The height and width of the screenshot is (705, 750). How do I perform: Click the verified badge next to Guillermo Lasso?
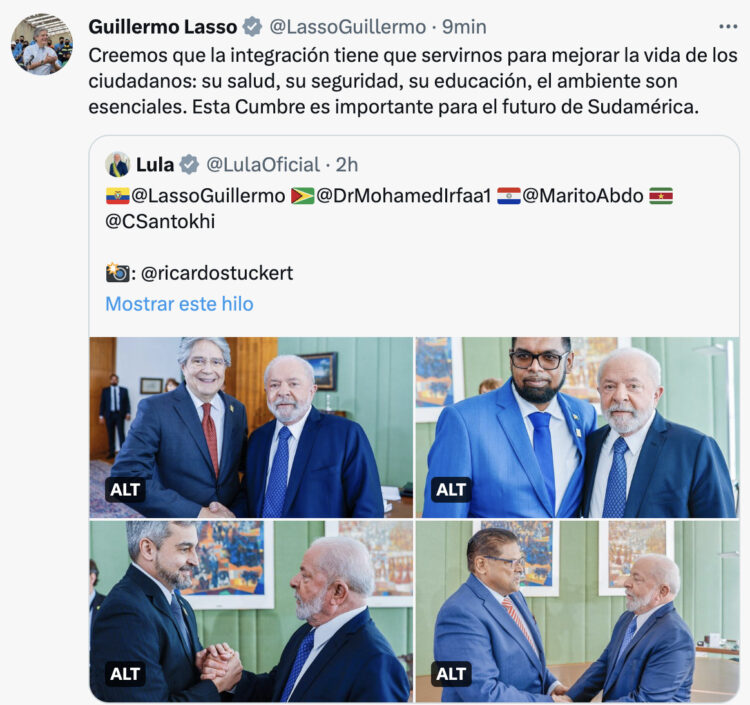pos(252,27)
